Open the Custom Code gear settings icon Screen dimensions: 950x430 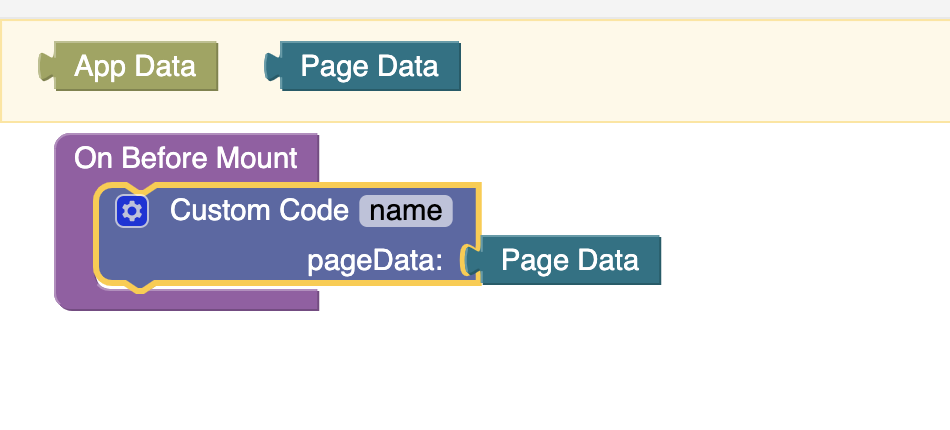(132, 211)
